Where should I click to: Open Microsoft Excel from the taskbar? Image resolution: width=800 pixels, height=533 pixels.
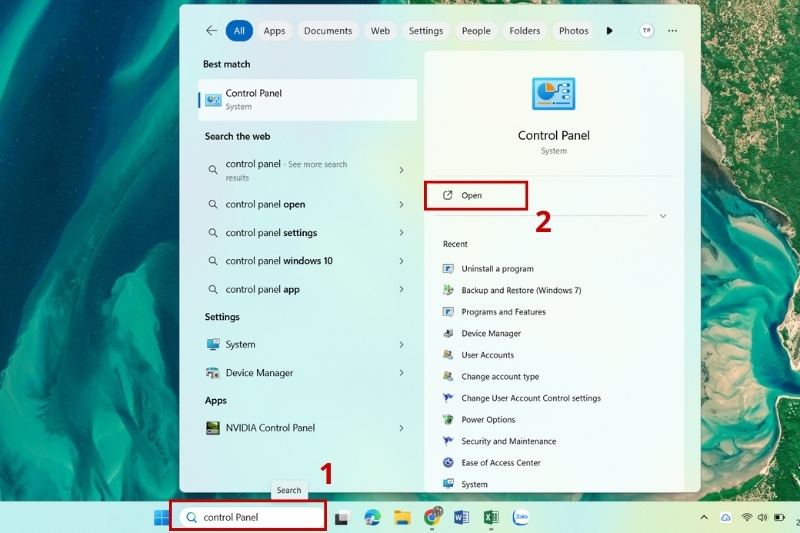coord(491,517)
